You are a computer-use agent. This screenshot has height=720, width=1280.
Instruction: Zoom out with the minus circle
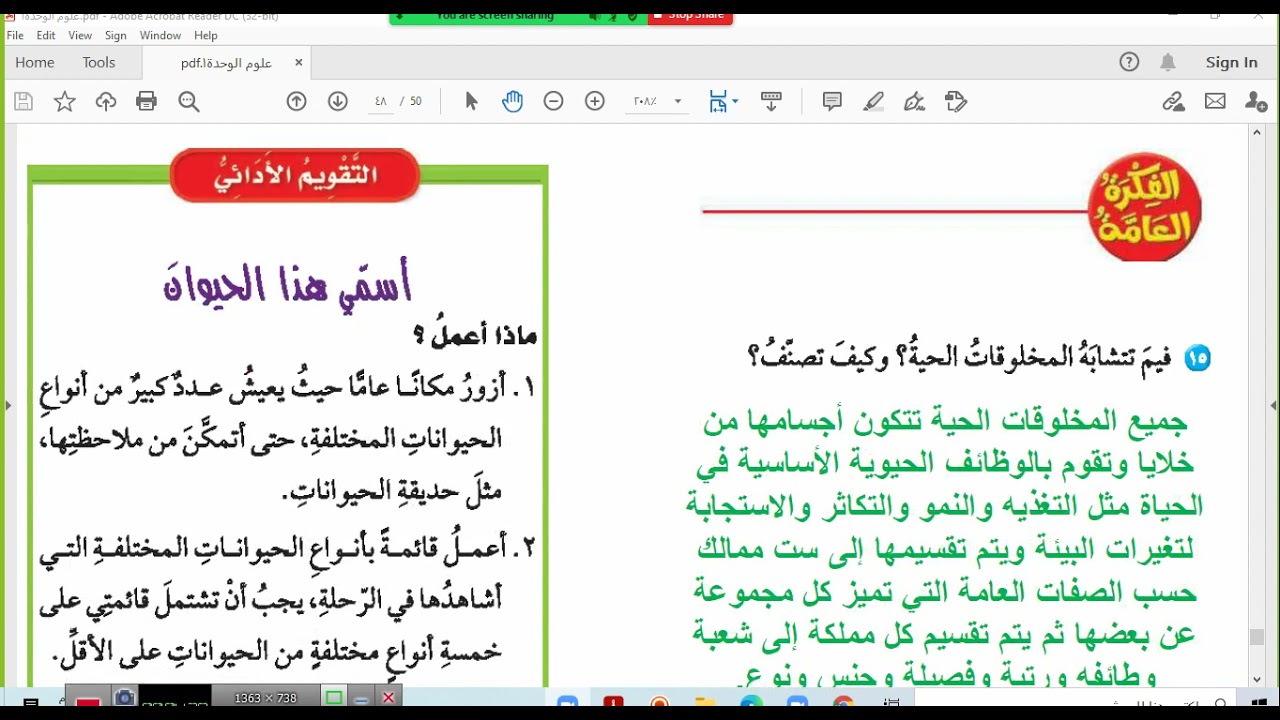click(553, 101)
